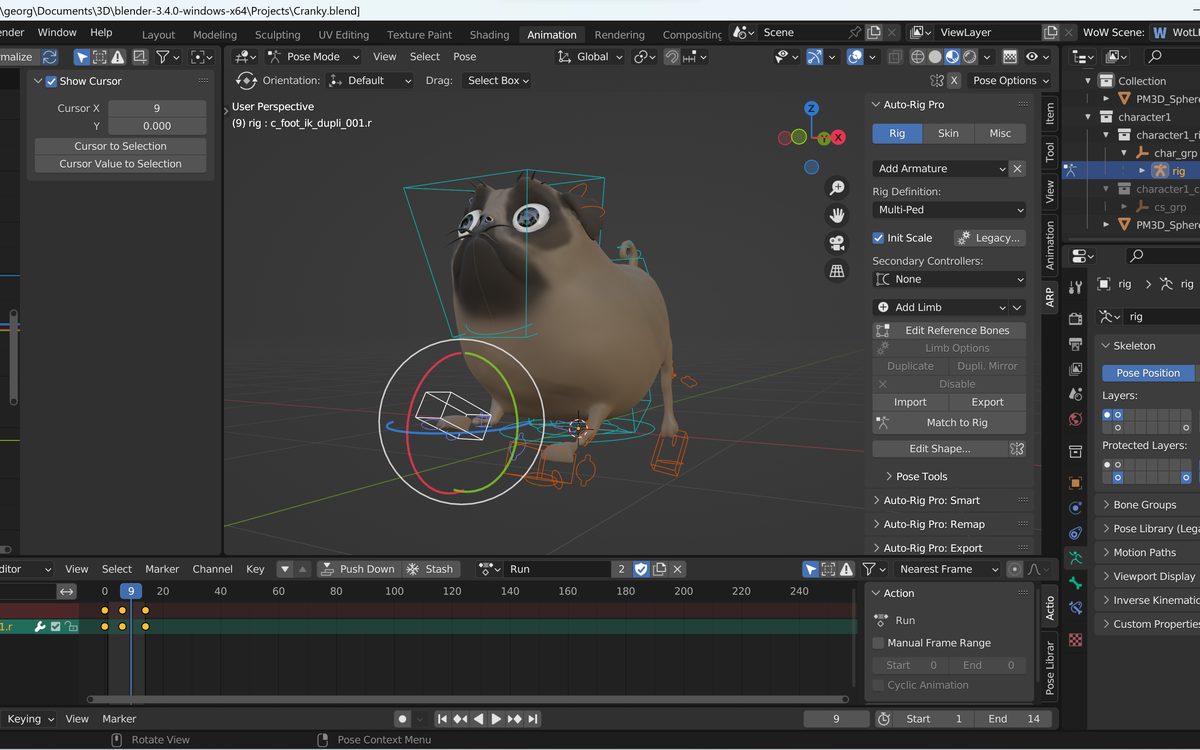This screenshot has height=750, width=1200.
Task: Enable the Init Scale checkbox
Action: point(878,238)
